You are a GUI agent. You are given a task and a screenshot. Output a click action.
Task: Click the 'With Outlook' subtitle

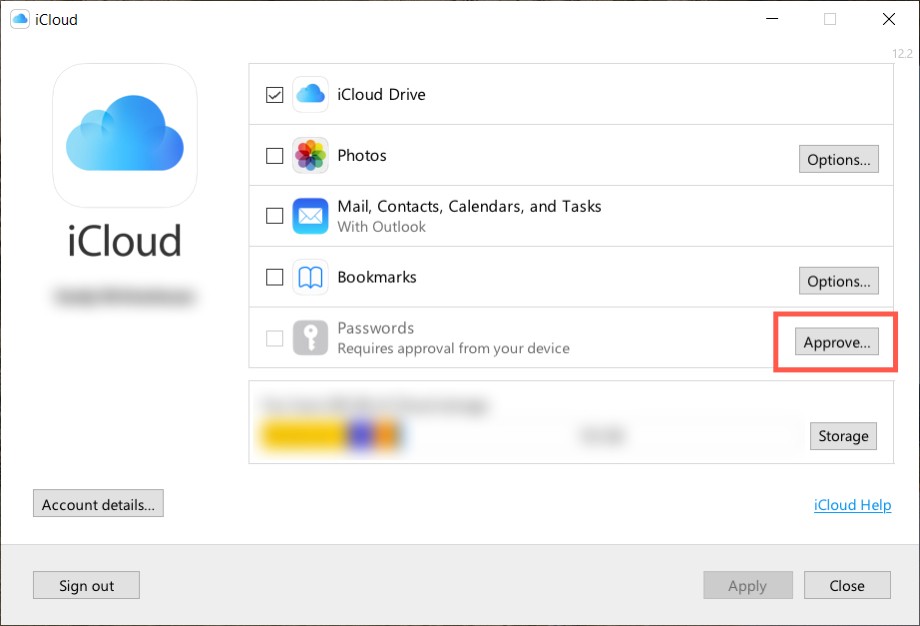point(381,226)
